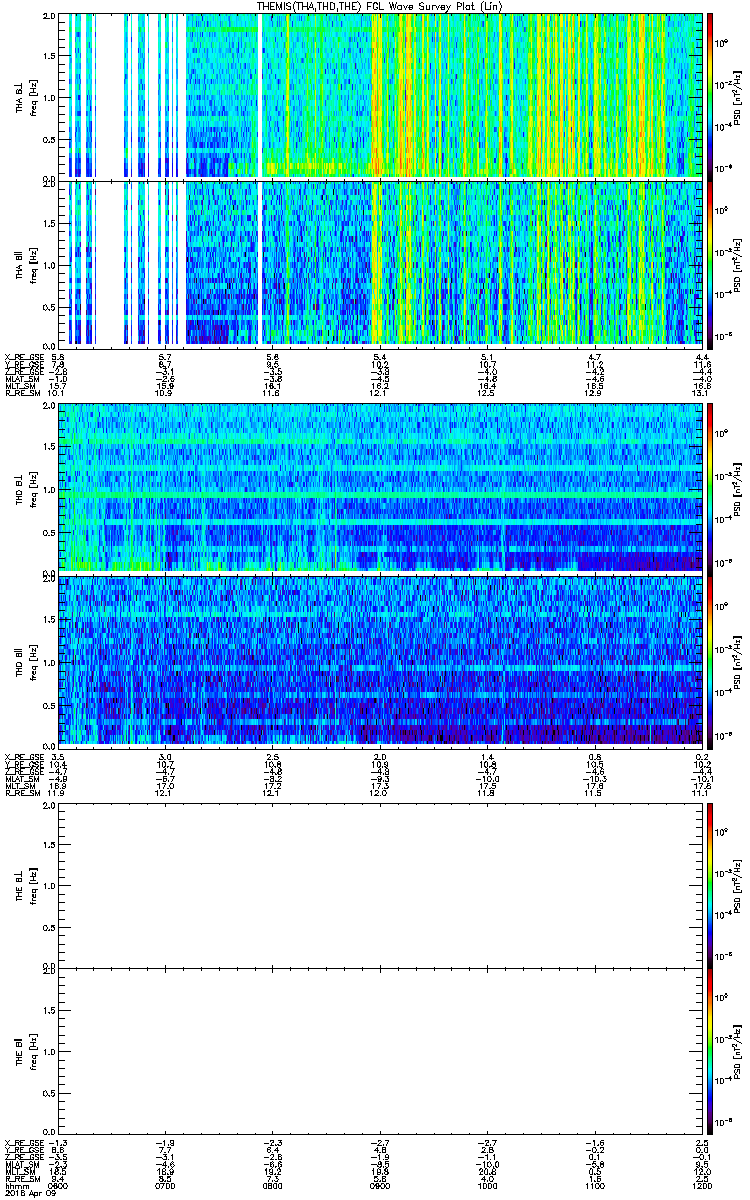Click the 0700 time tick label
Screen dimensions: 750x1200
pos(165,1185)
